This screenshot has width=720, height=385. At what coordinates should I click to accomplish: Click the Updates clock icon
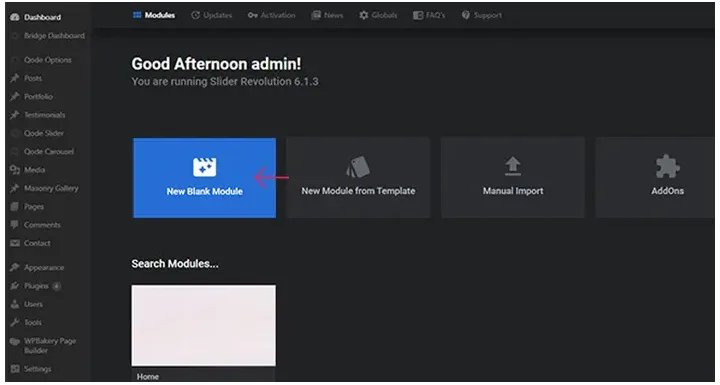tap(196, 15)
